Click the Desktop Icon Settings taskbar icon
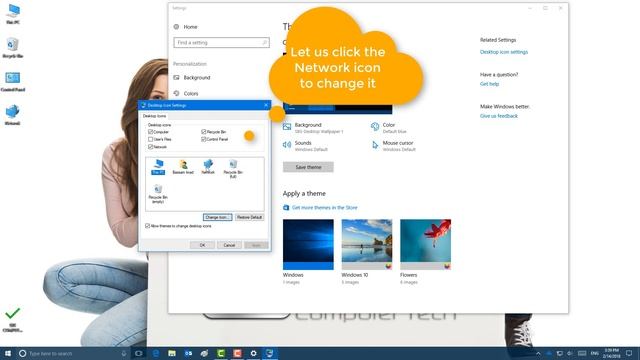 (x=270, y=353)
